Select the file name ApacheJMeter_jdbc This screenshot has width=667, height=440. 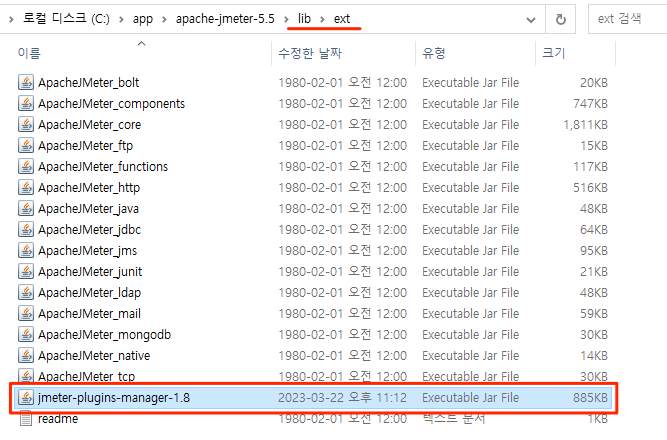coord(89,230)
